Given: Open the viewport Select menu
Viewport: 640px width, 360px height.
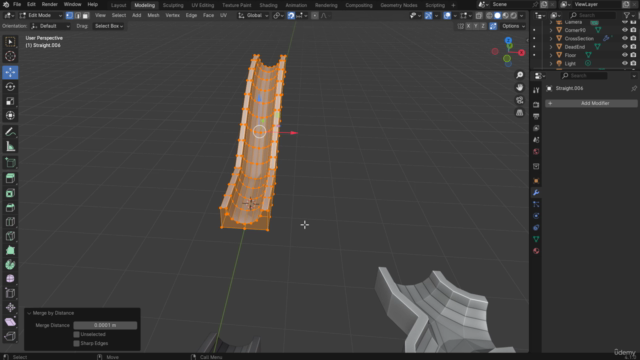Looking at the screenshot, I should point(119,16).
